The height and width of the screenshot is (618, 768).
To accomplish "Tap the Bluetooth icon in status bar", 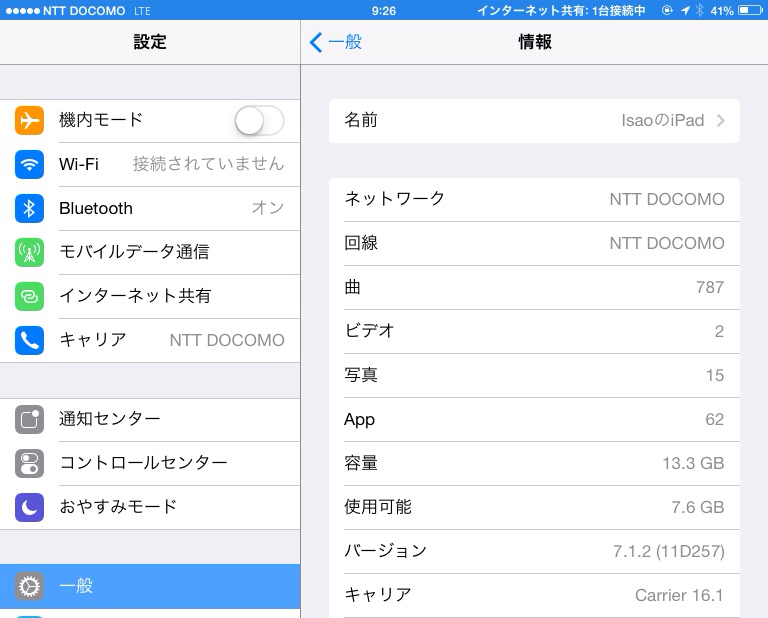I will click(699, 10).
